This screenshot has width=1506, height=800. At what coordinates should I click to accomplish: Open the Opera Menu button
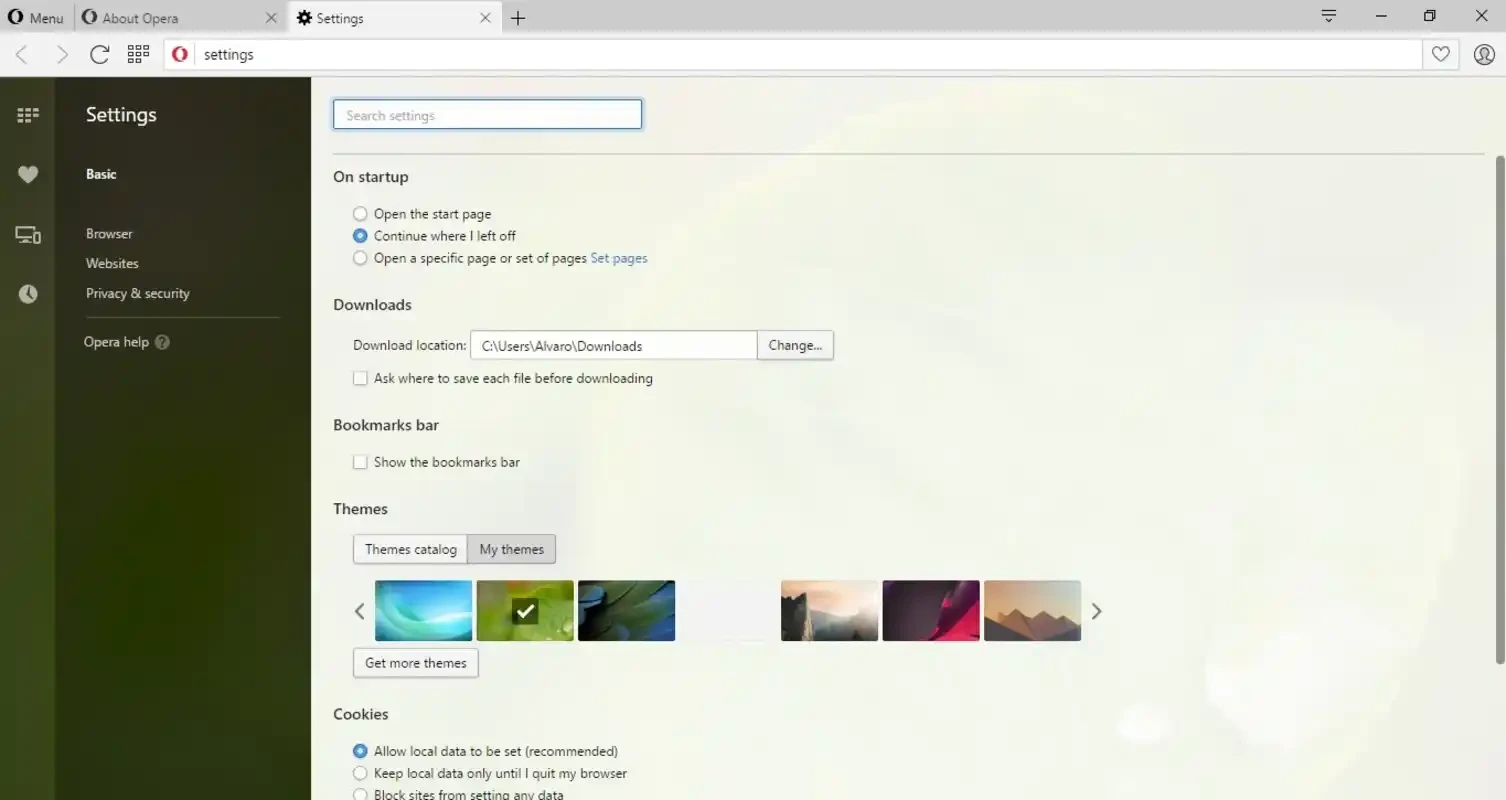tap(36, 18)
